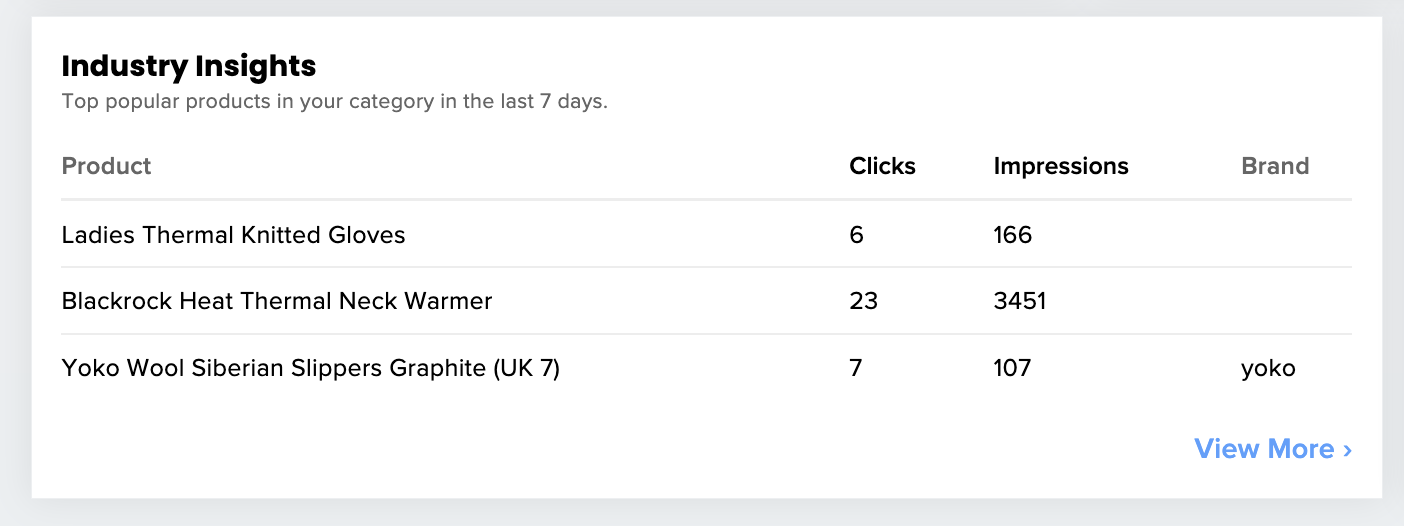Image resolution: width=1404 pixels, height=526 pixels.
Task: Click the yoko brand cell
Action: pyautogui.click(x=1267, y=368)
